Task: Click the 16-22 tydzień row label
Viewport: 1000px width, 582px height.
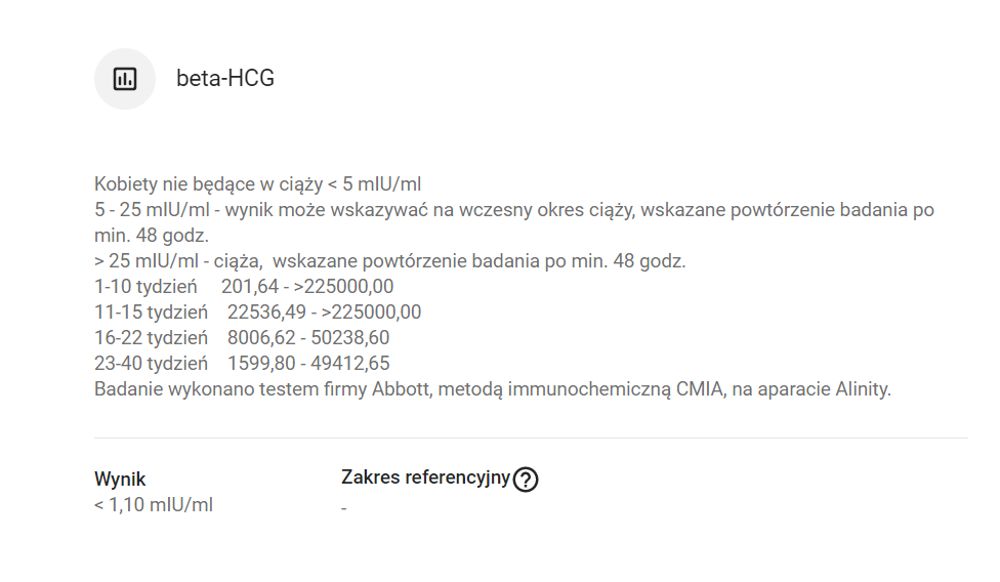Action: pos(151,338)
